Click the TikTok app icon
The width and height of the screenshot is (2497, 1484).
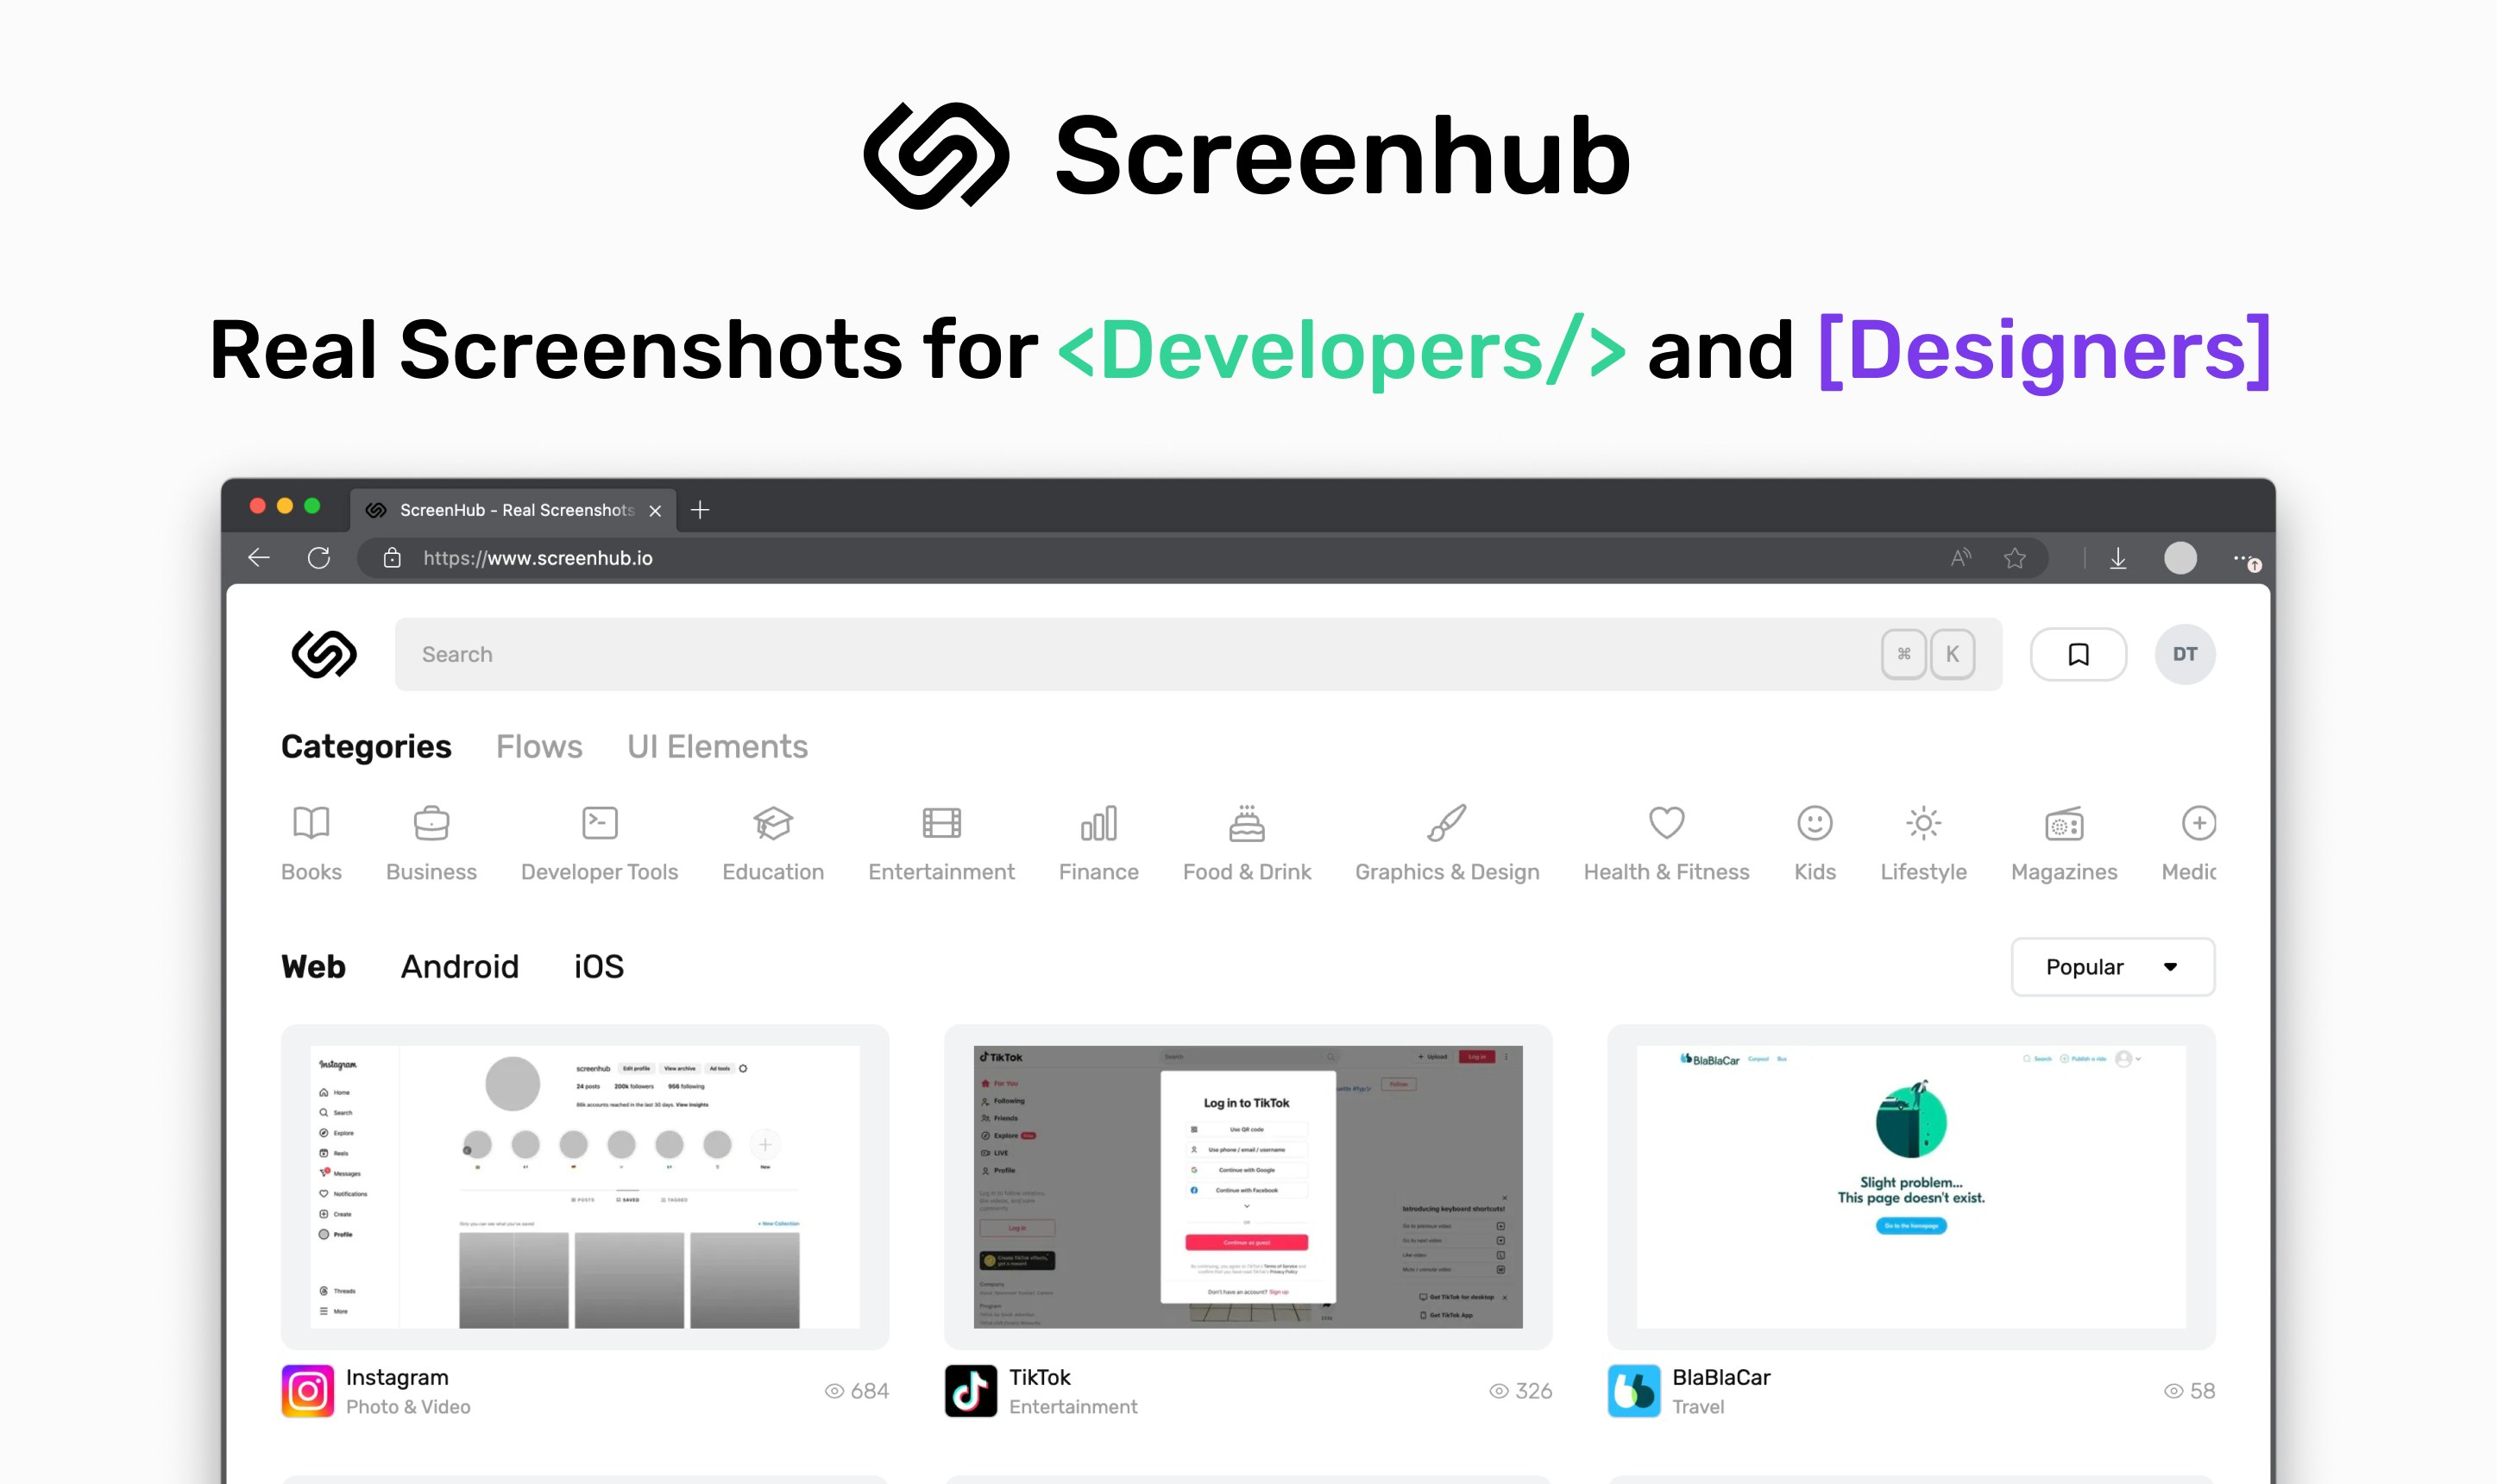(970, 1390)
